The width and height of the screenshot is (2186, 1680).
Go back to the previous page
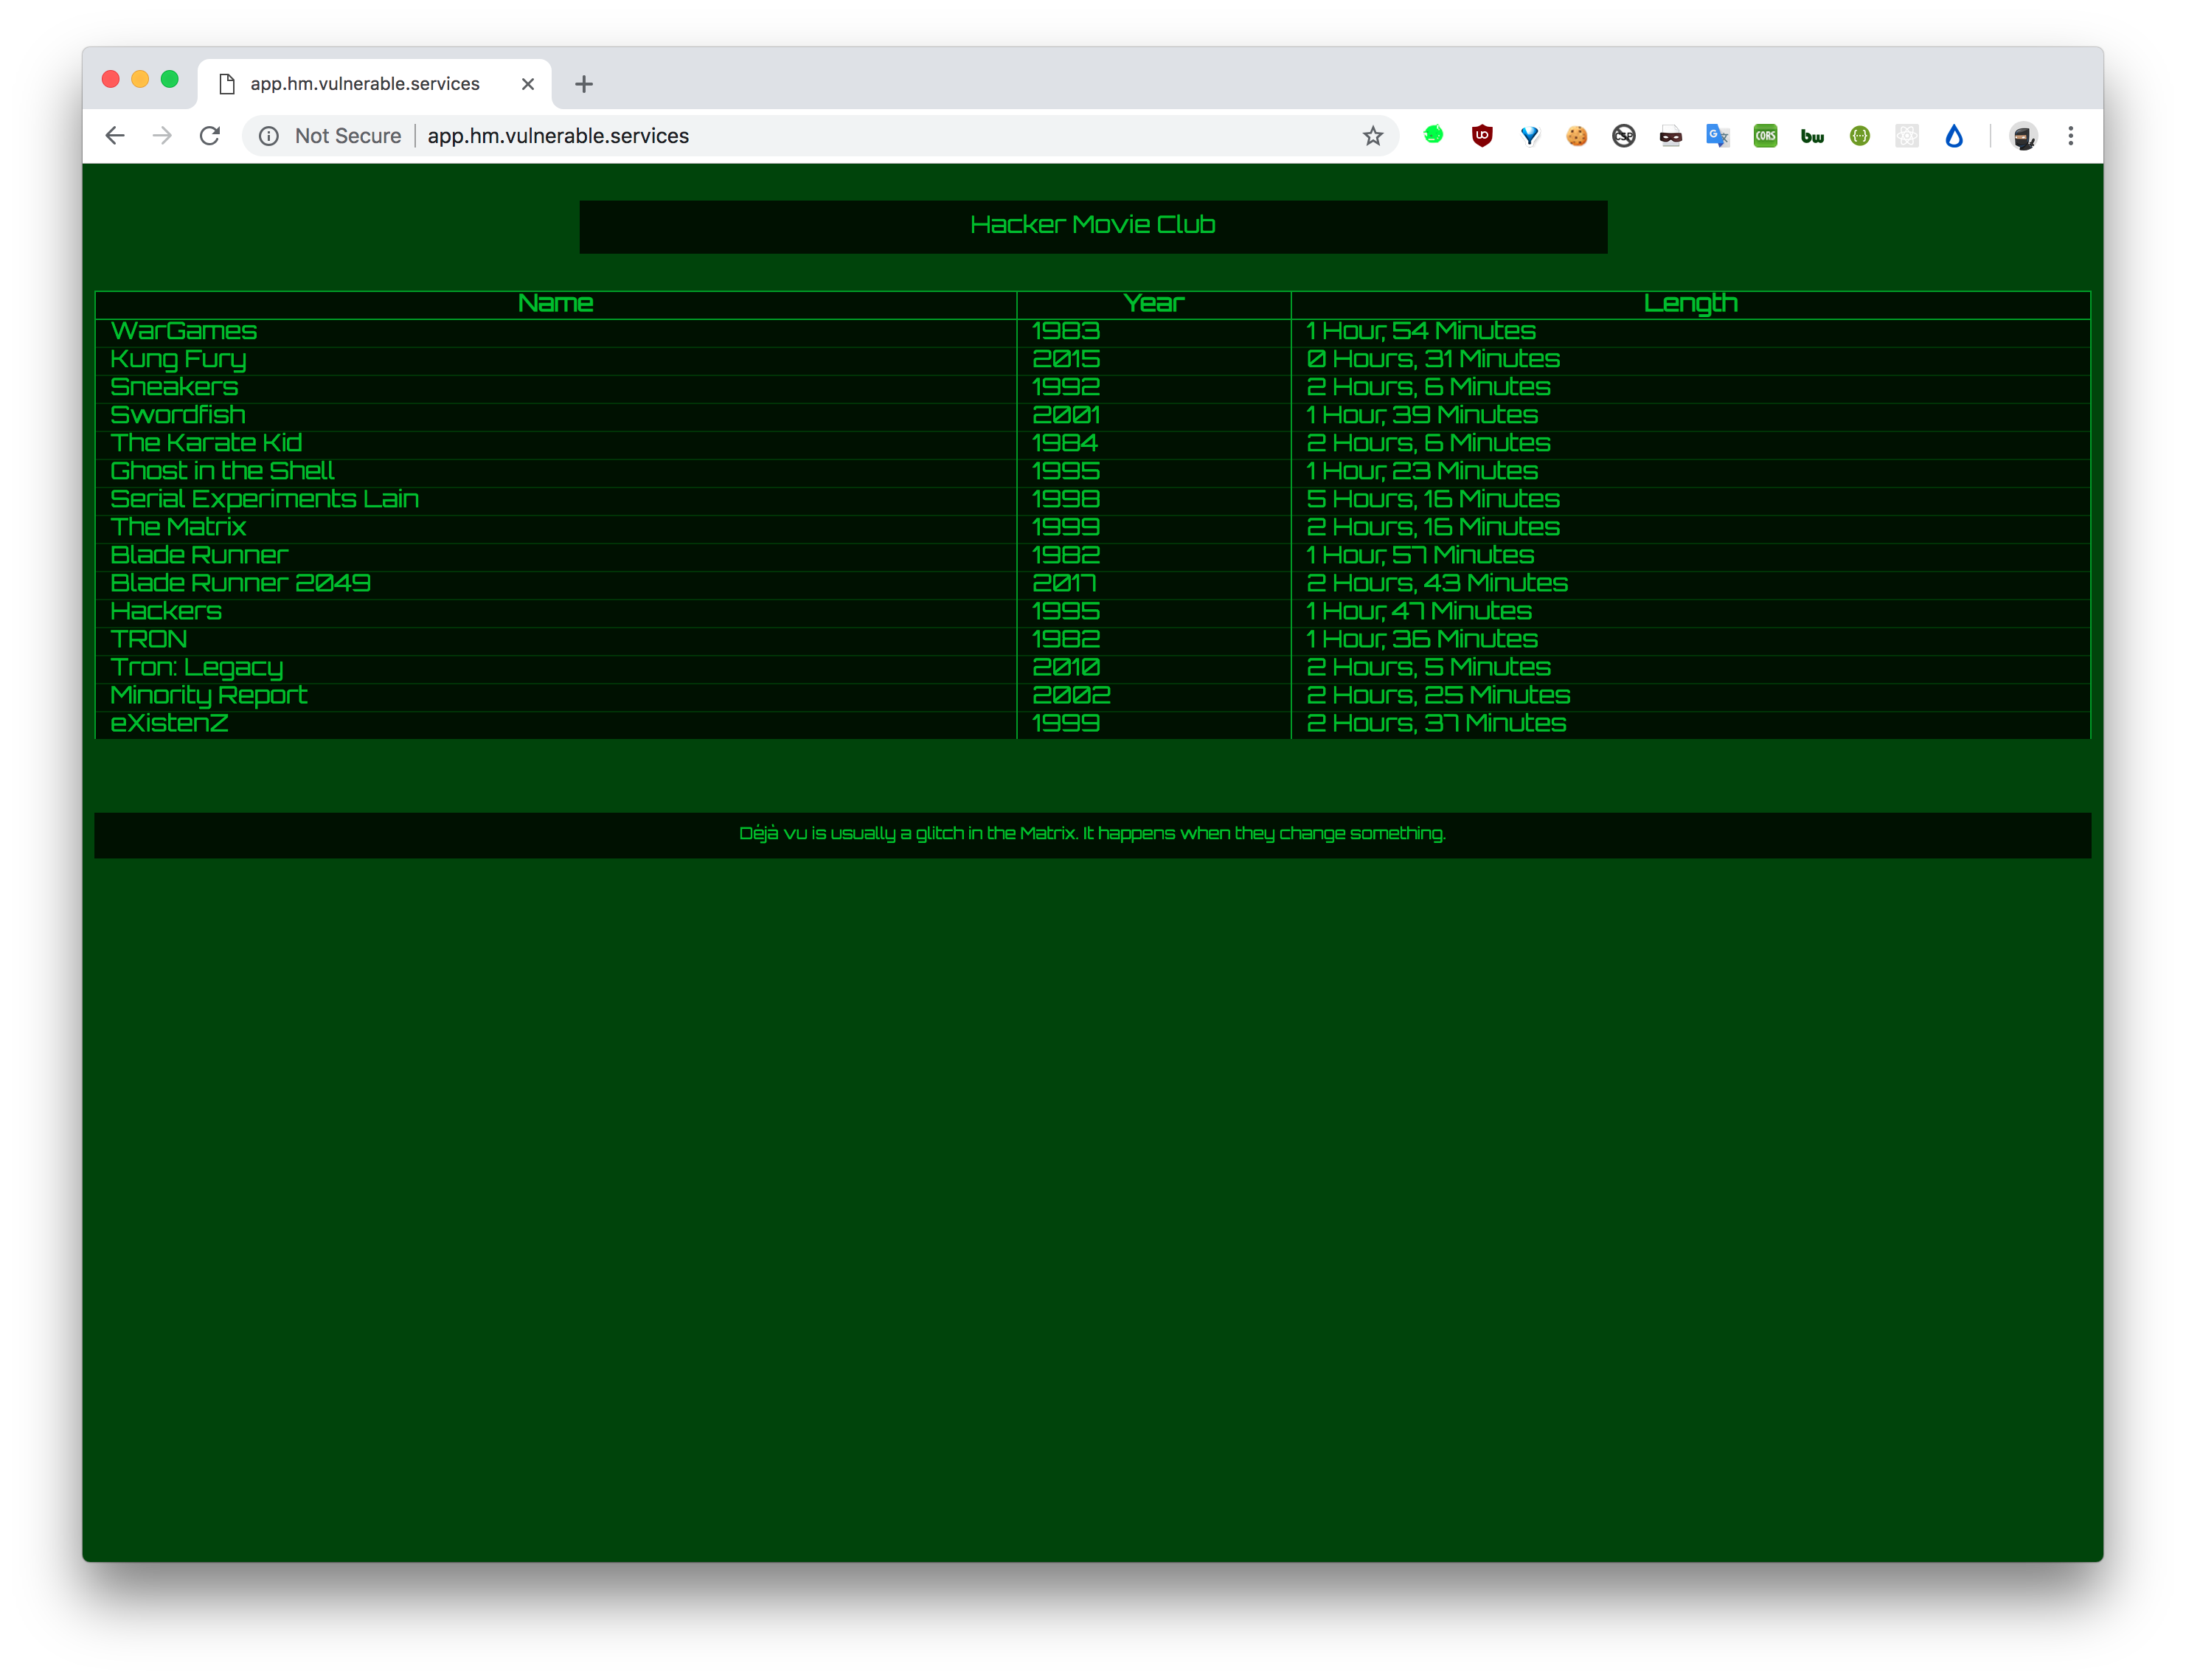point(115,136)
